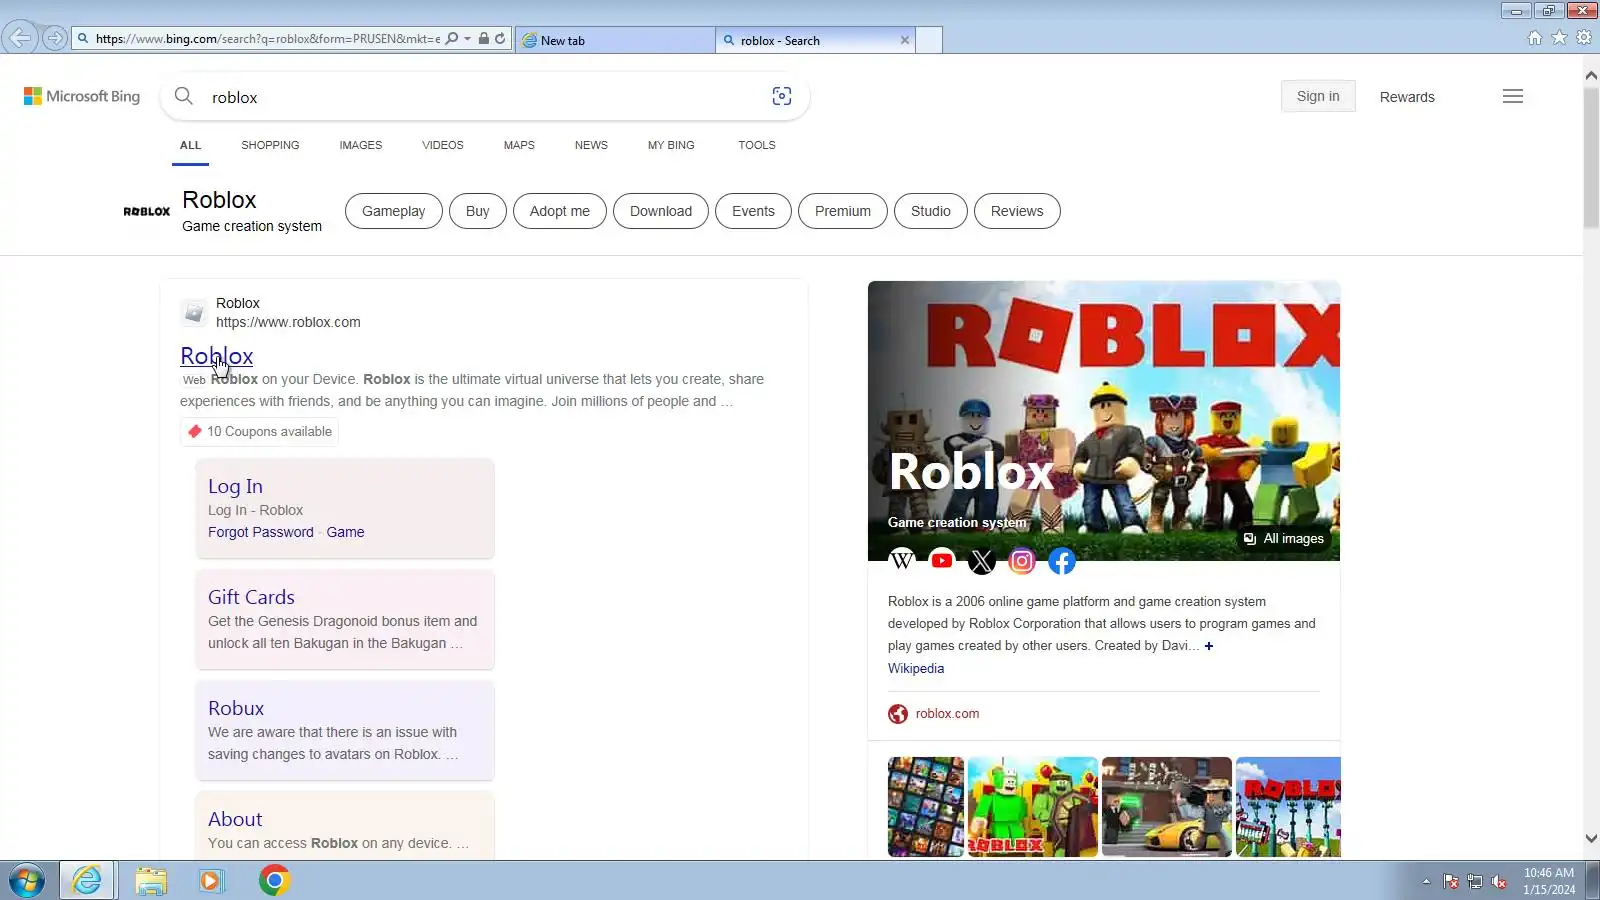Switch to the NEWS search tab
The image size is (1600, 900).
591,145
